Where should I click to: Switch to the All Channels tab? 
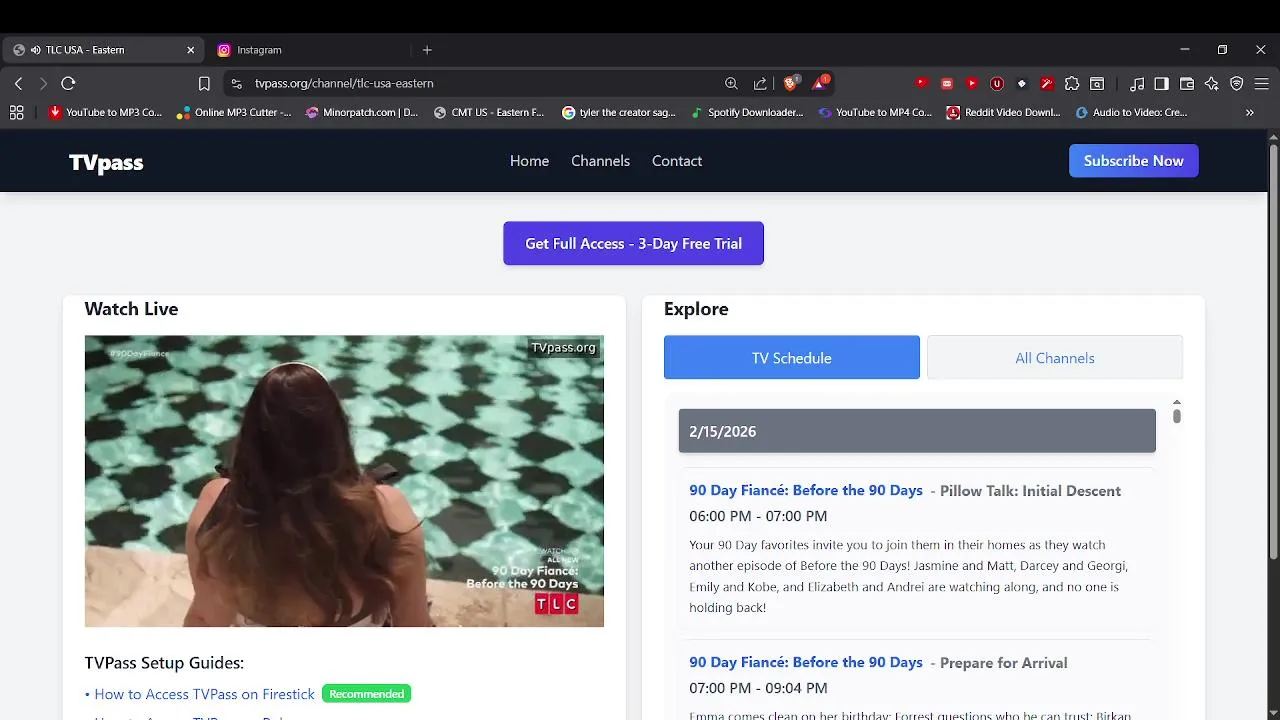[x=1055, y=358]
